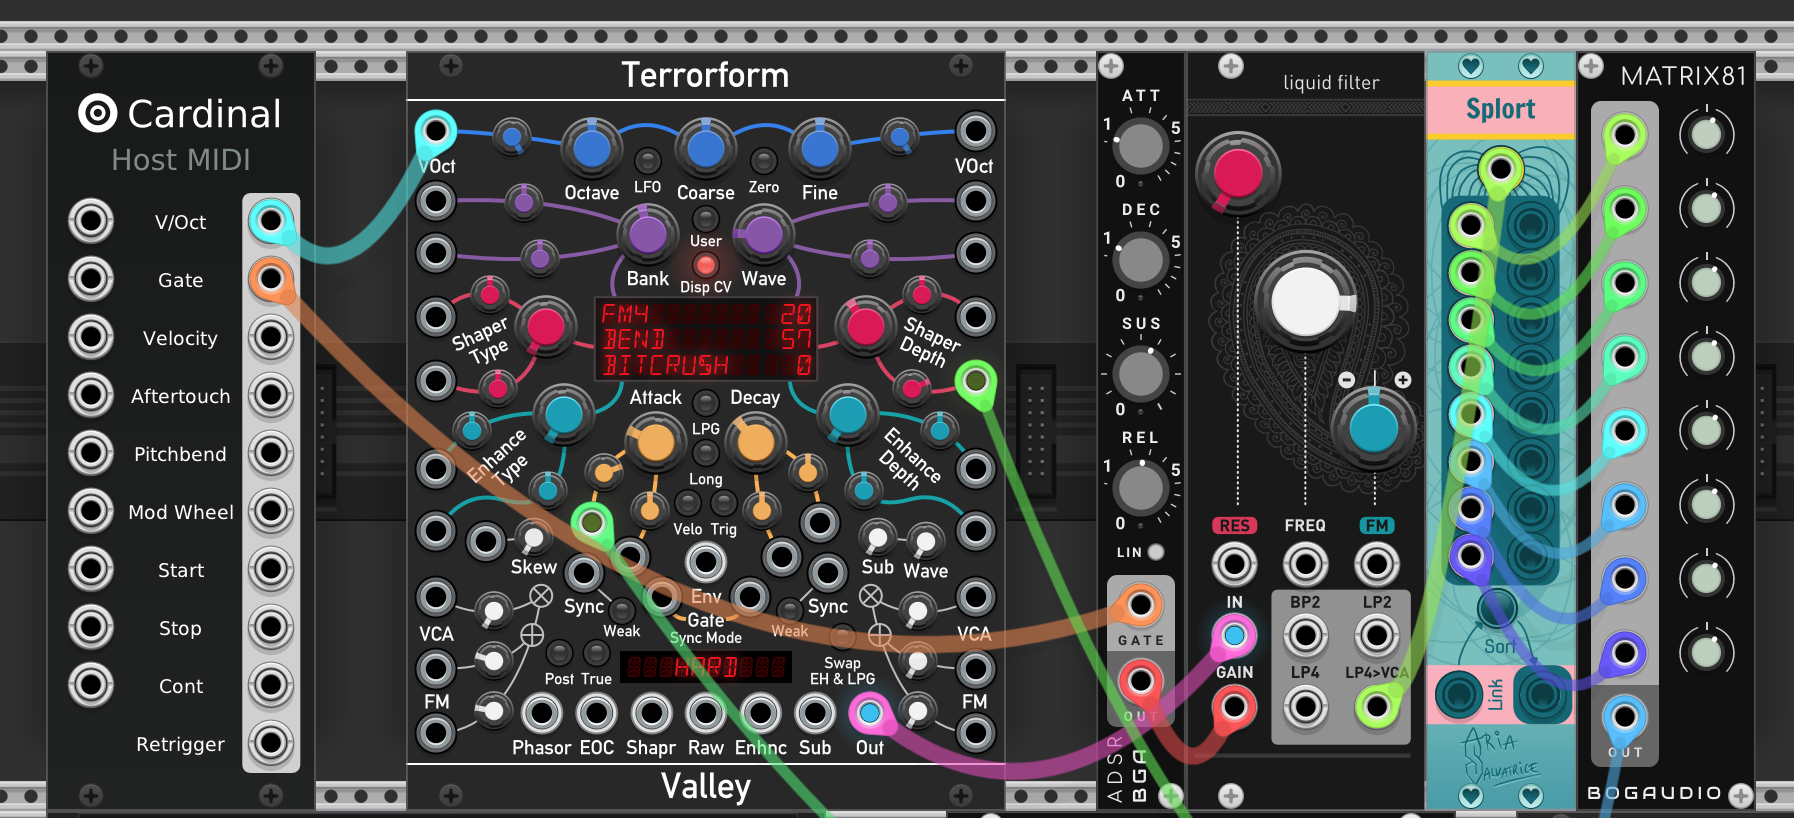1794x818 pixels.
Task: Click the Splort Link left jack
Action: [x=1460, y=695]
